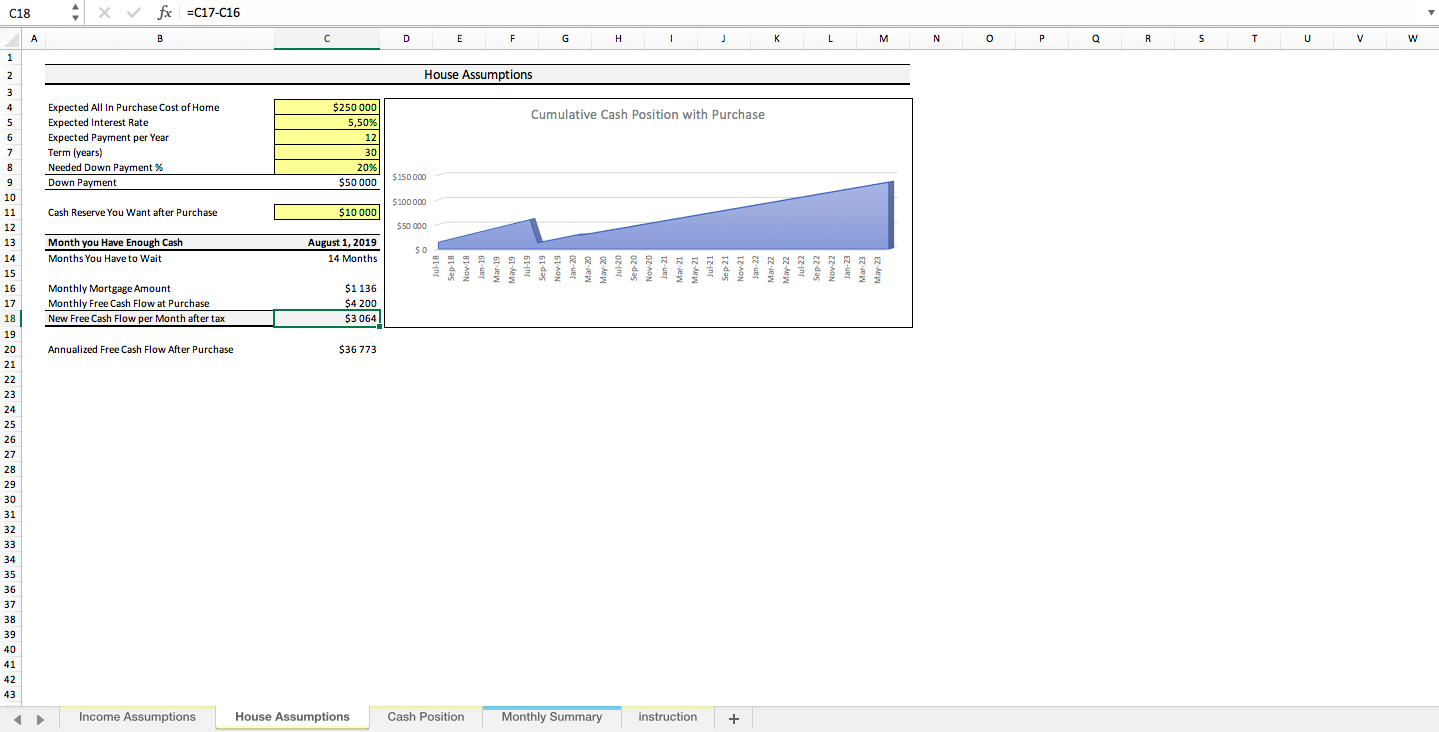Add a new sheet with the plus icon

(733, 716)
